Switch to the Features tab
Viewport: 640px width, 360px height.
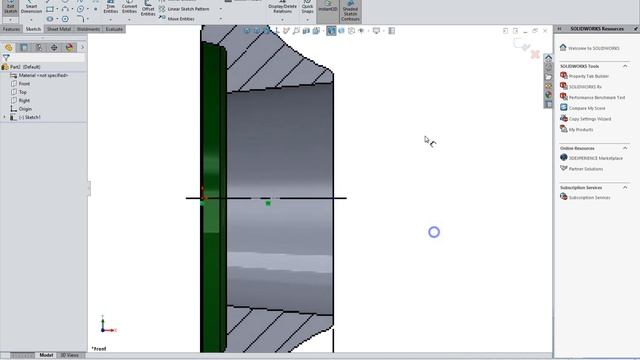coord(11,29)
